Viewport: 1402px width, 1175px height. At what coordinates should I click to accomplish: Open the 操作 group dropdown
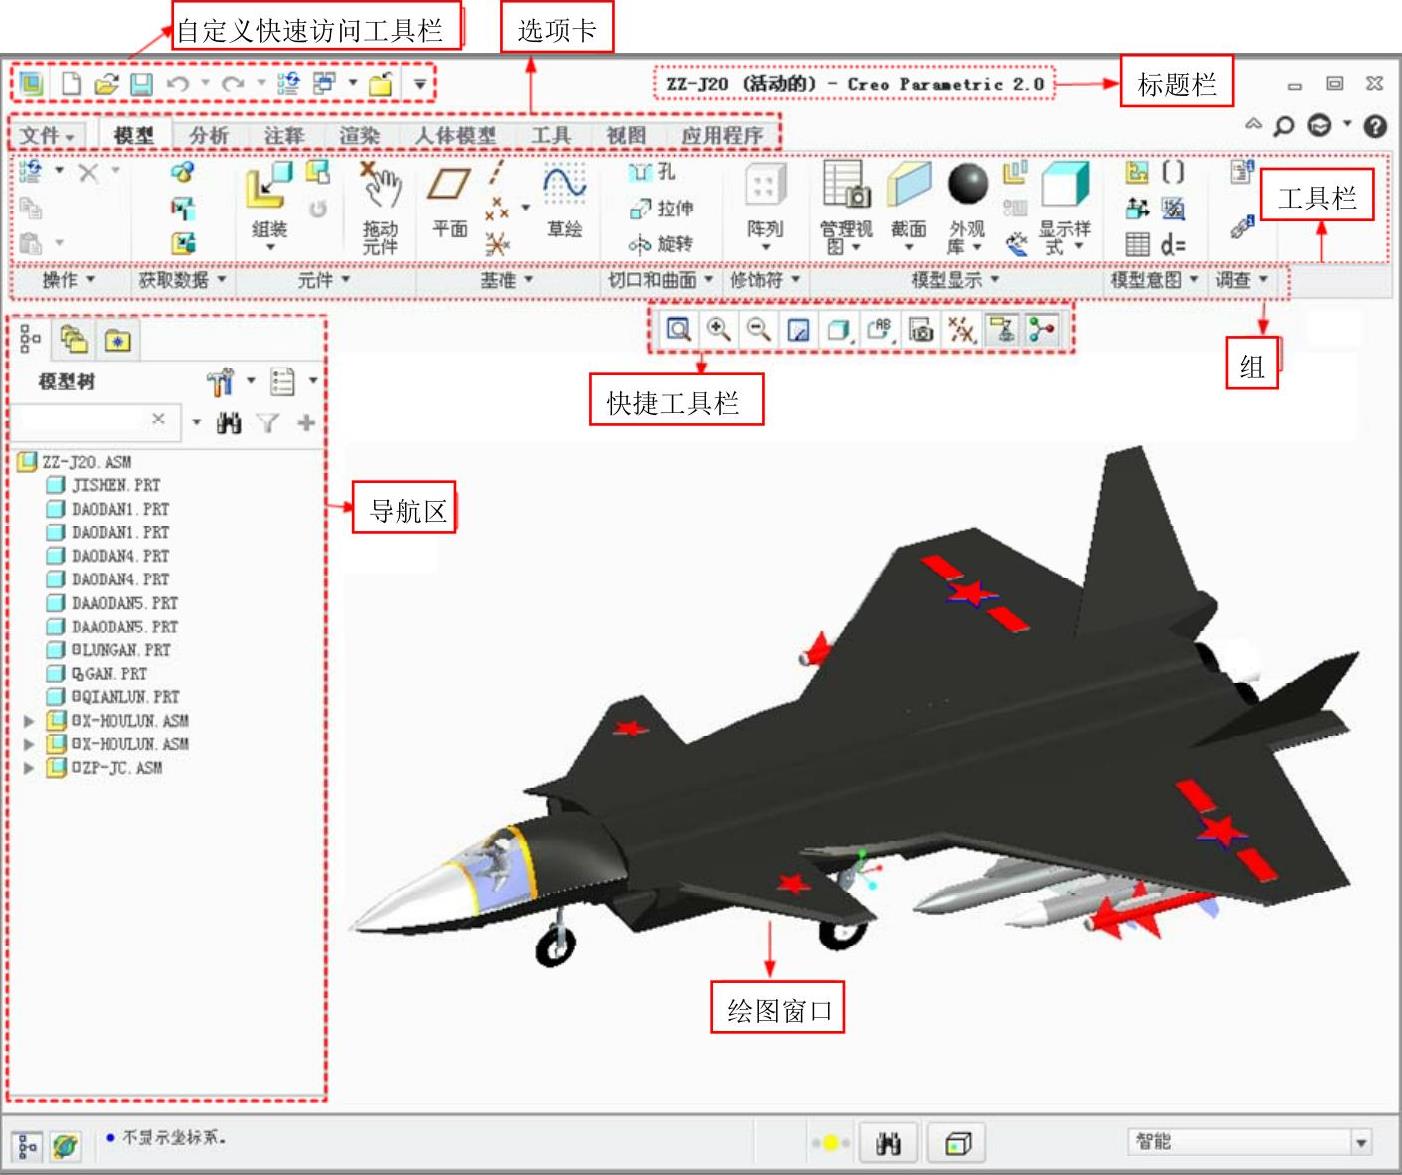(x=68, y=280)
